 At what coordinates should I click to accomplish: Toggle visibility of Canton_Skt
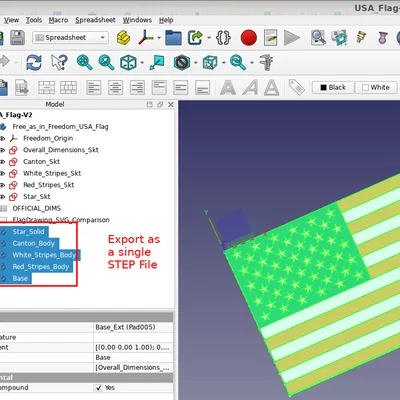pos(2,162)
